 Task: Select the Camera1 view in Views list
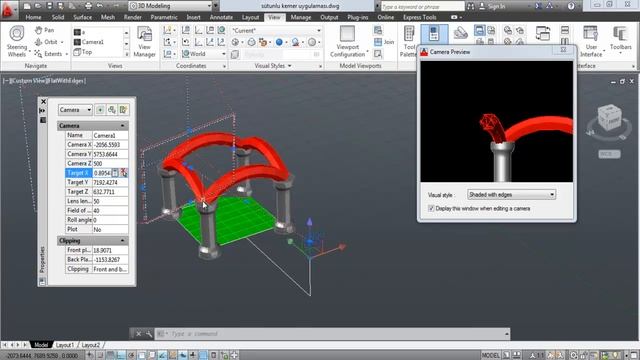[89, 42]
